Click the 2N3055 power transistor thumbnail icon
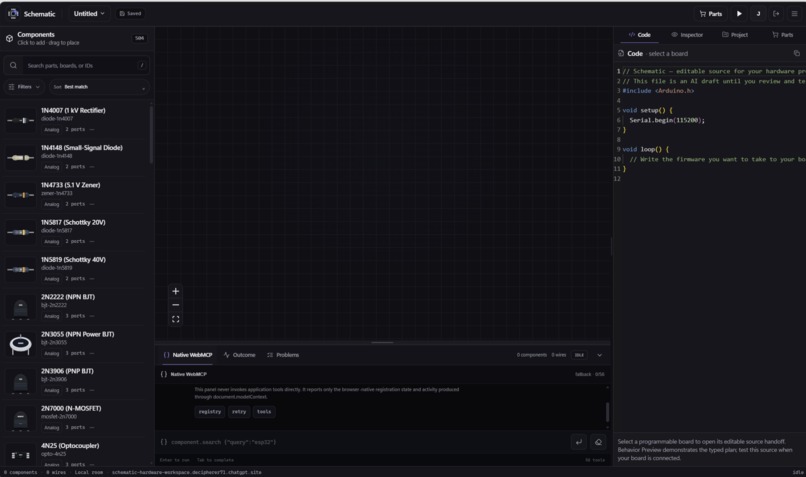 (21, 344)
